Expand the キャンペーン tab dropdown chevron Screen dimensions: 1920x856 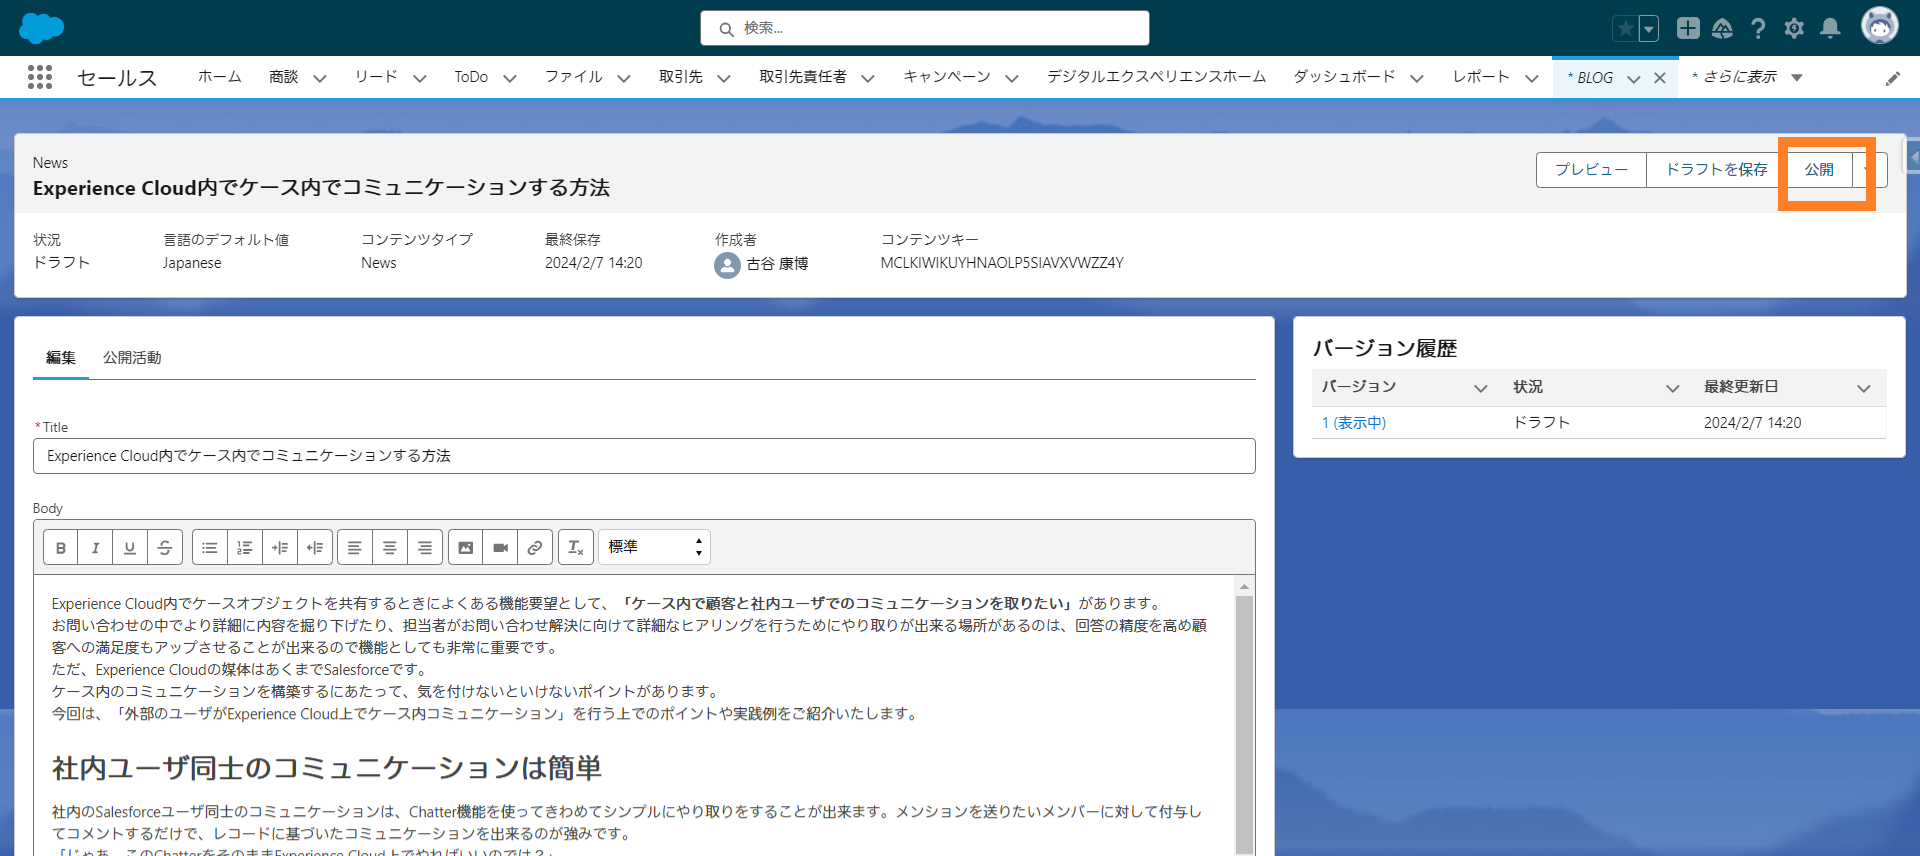[x=1012, y=78]
